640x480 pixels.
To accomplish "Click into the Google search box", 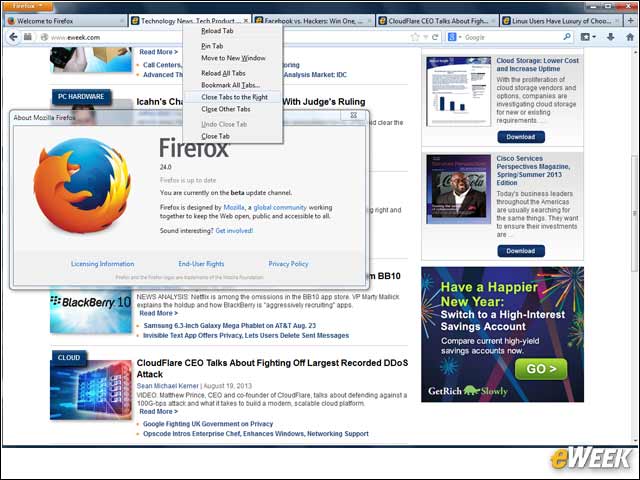I will tap(512, 37).
